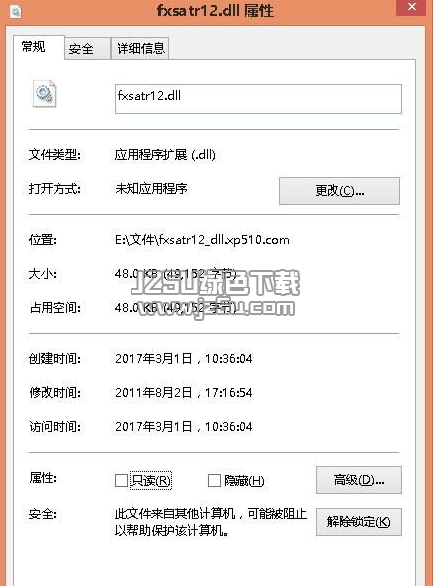This screenshot has height=586, width=433.
Task: Click the 创建时间 date value
Action: pyautogui.click(x=184, y=359)
